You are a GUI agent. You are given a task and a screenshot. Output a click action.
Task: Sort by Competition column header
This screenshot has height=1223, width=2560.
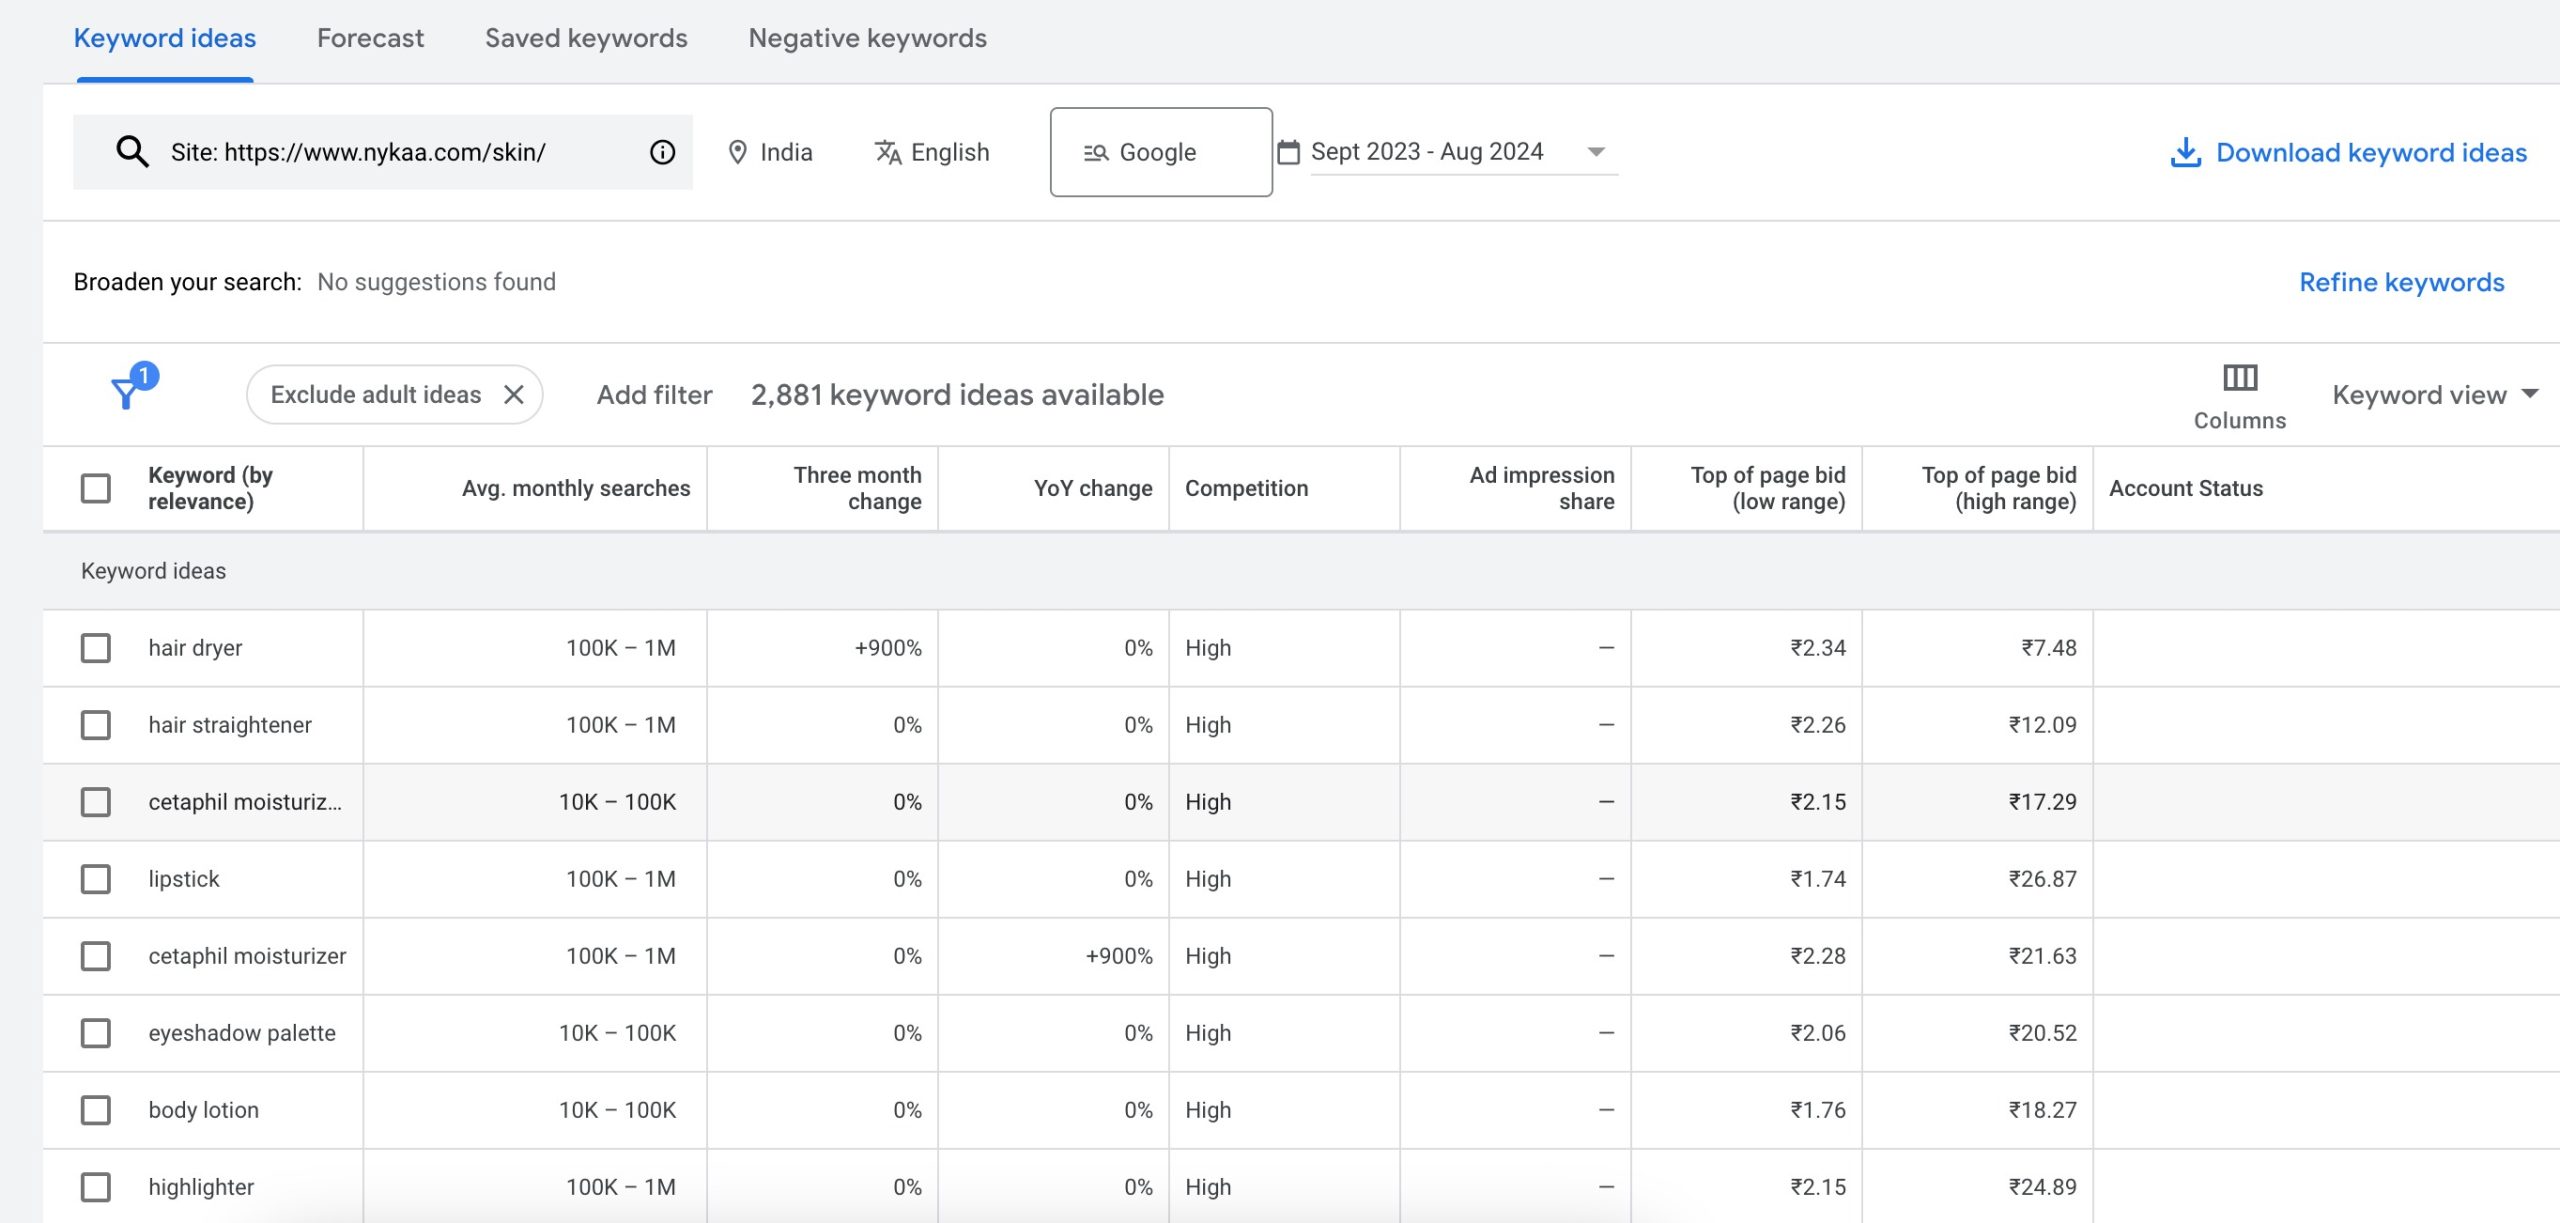click(x=1246, y=488)
